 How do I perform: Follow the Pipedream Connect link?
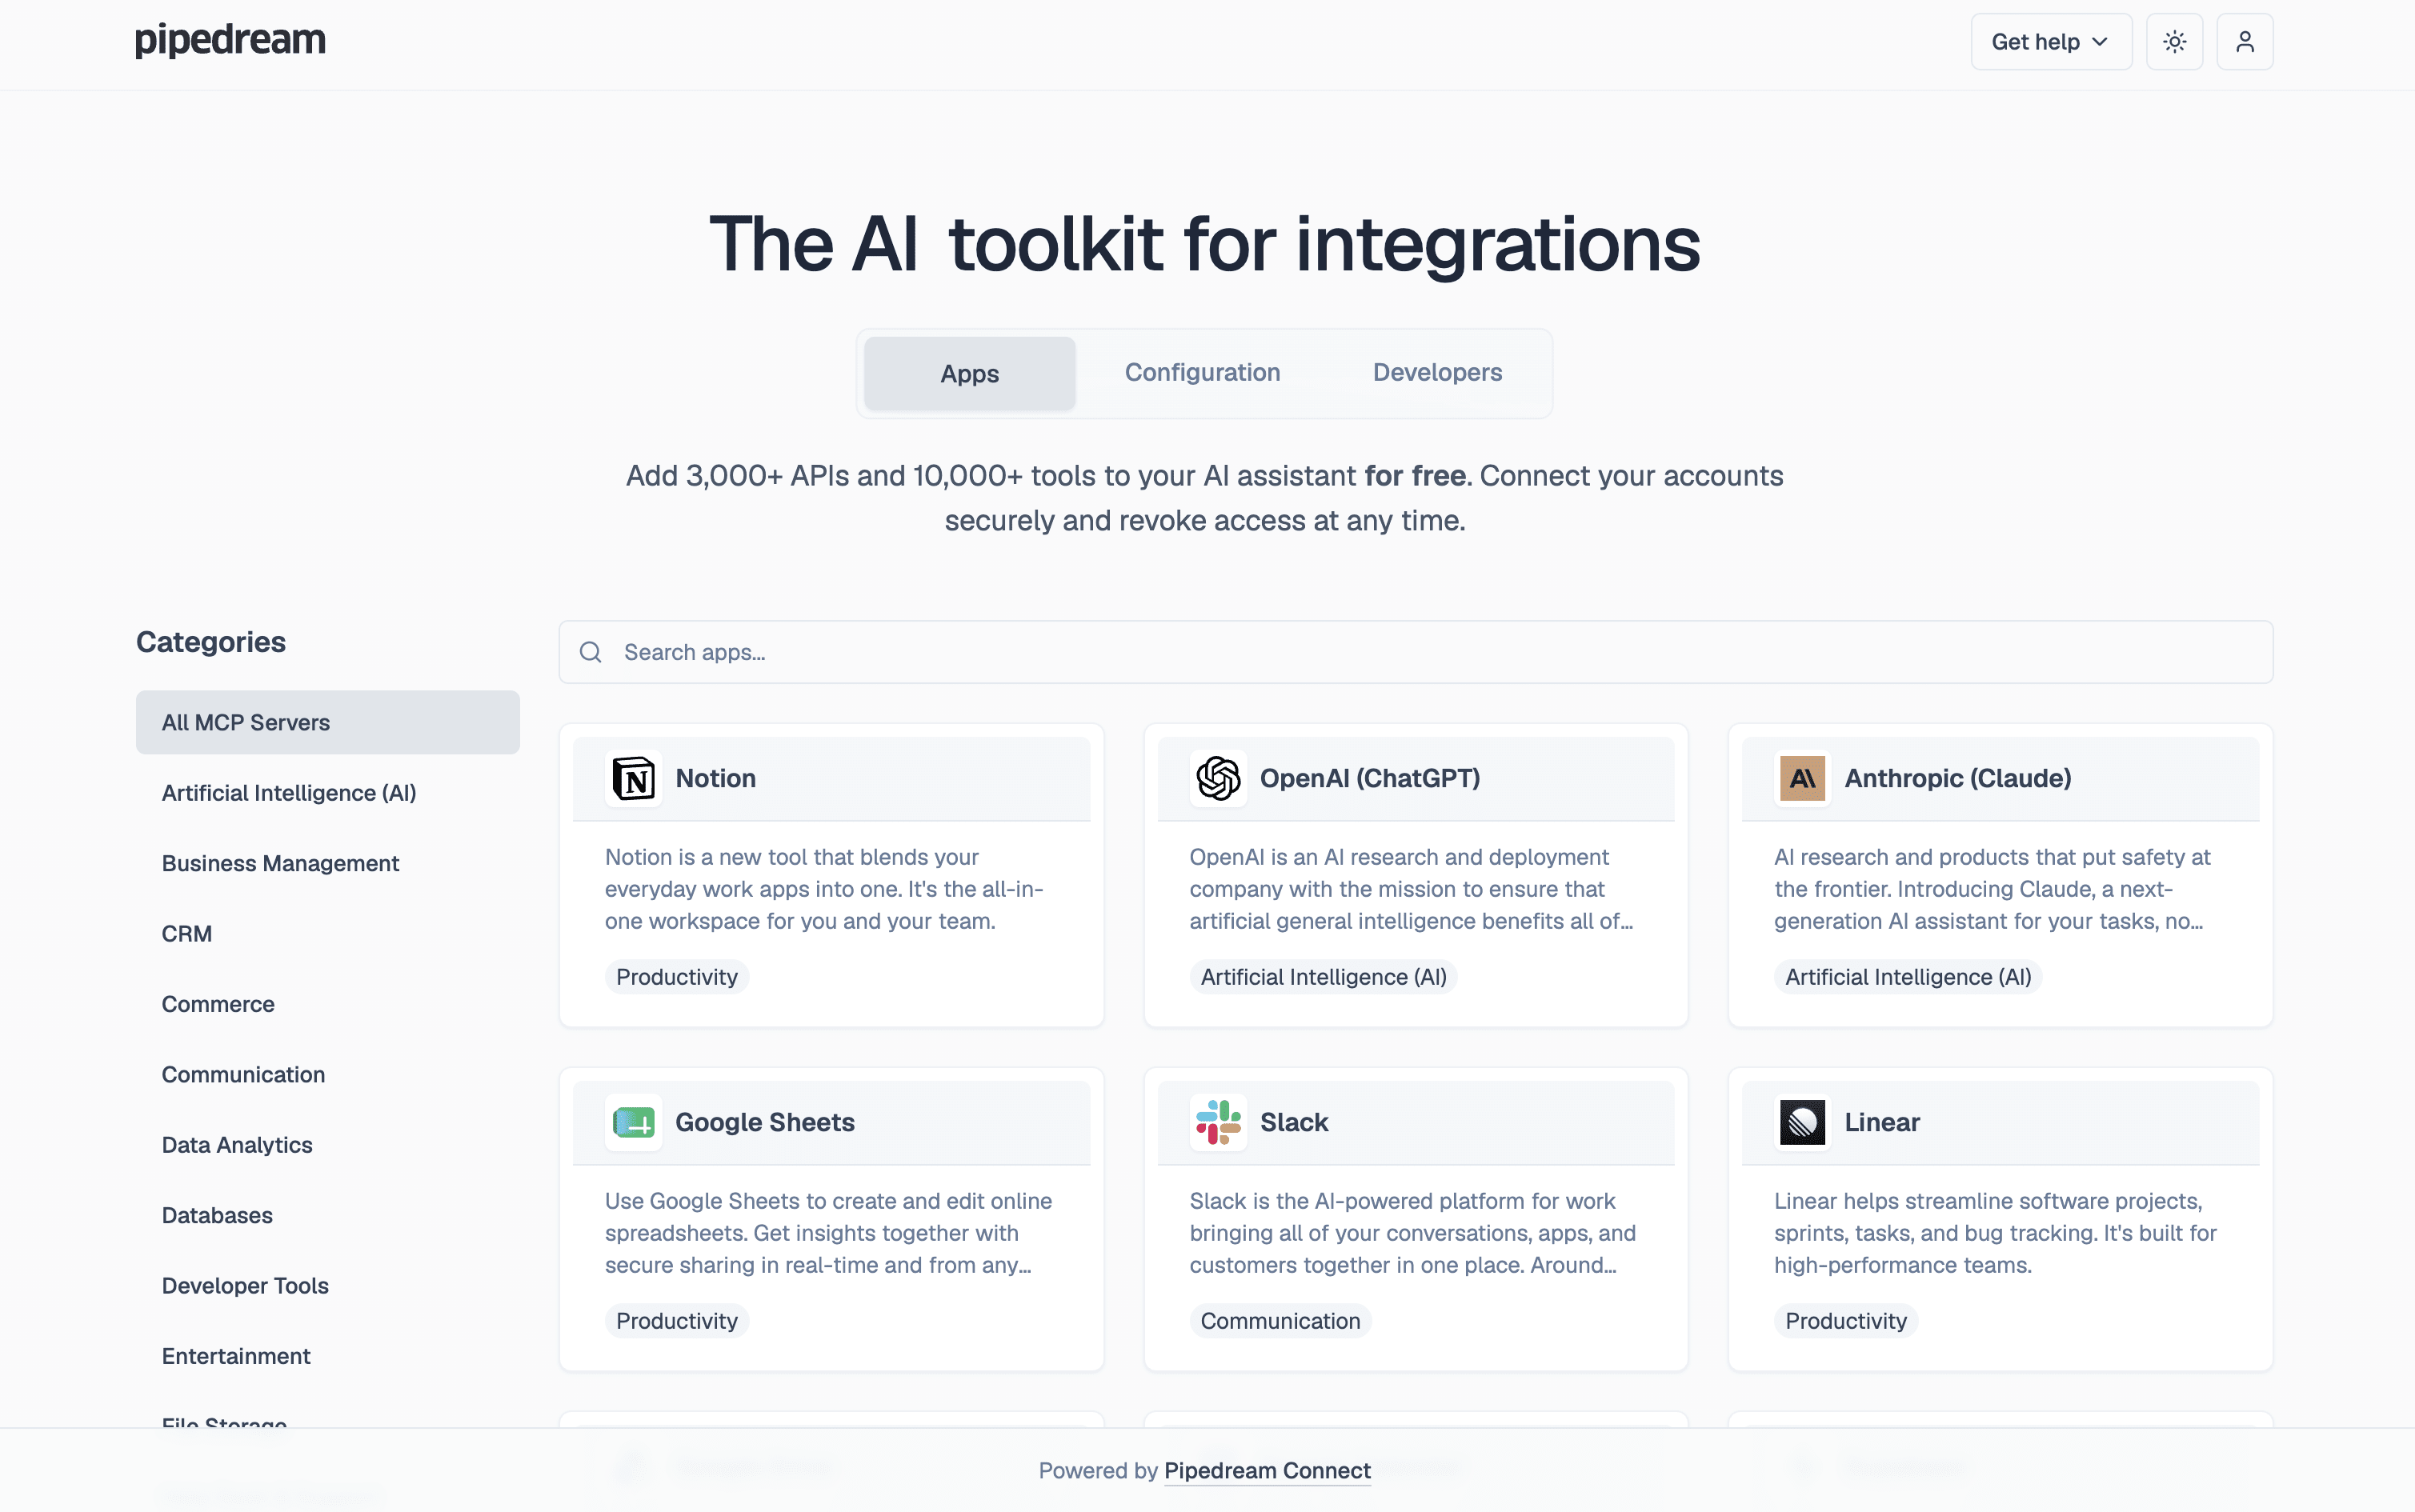tap(1267, 1471)
